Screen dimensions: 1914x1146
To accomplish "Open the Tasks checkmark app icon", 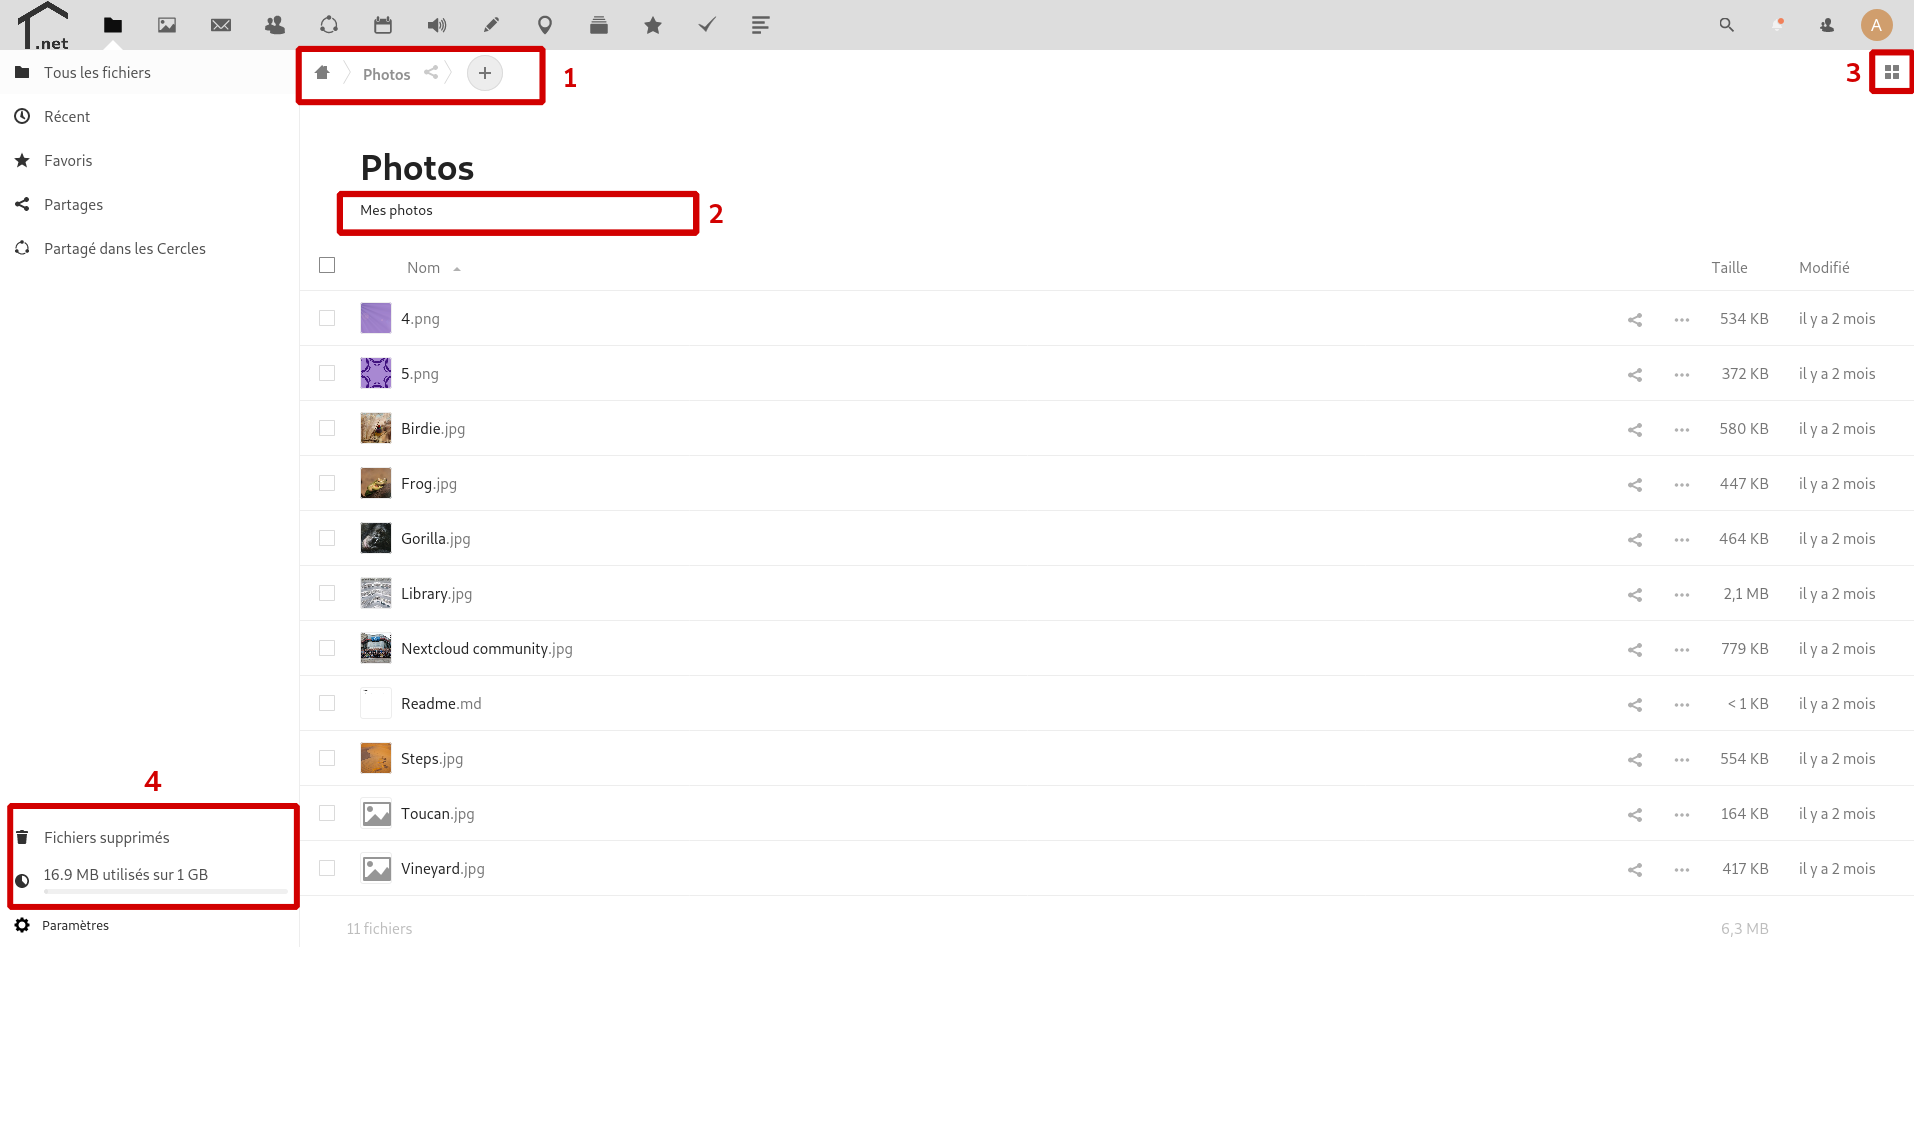I will click(707, 25).
